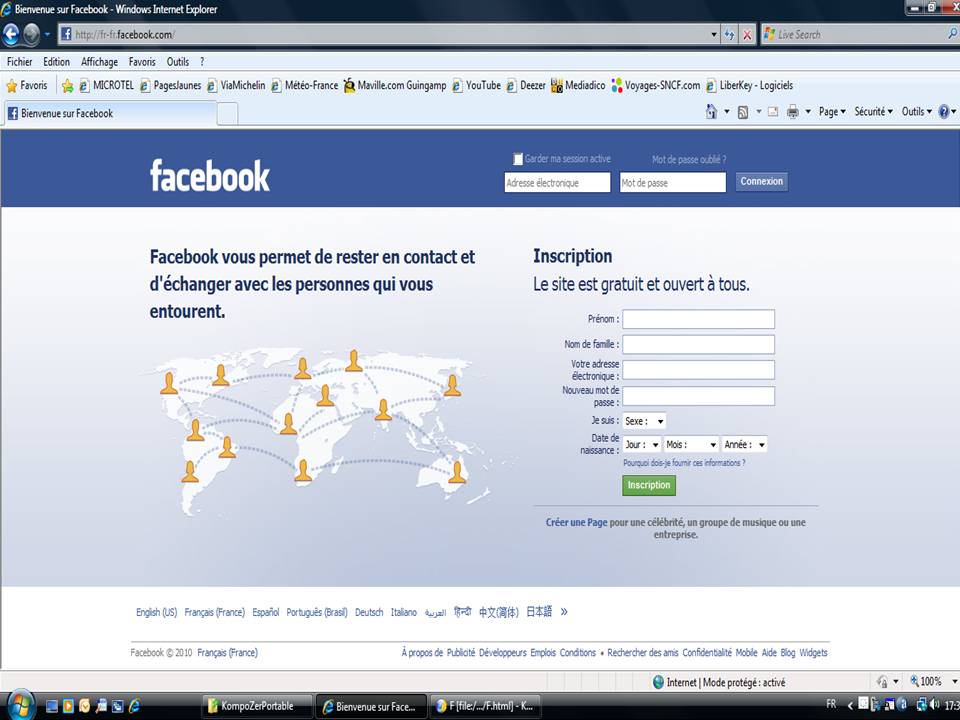Click in the Nom de famille field

coord(699,344)
